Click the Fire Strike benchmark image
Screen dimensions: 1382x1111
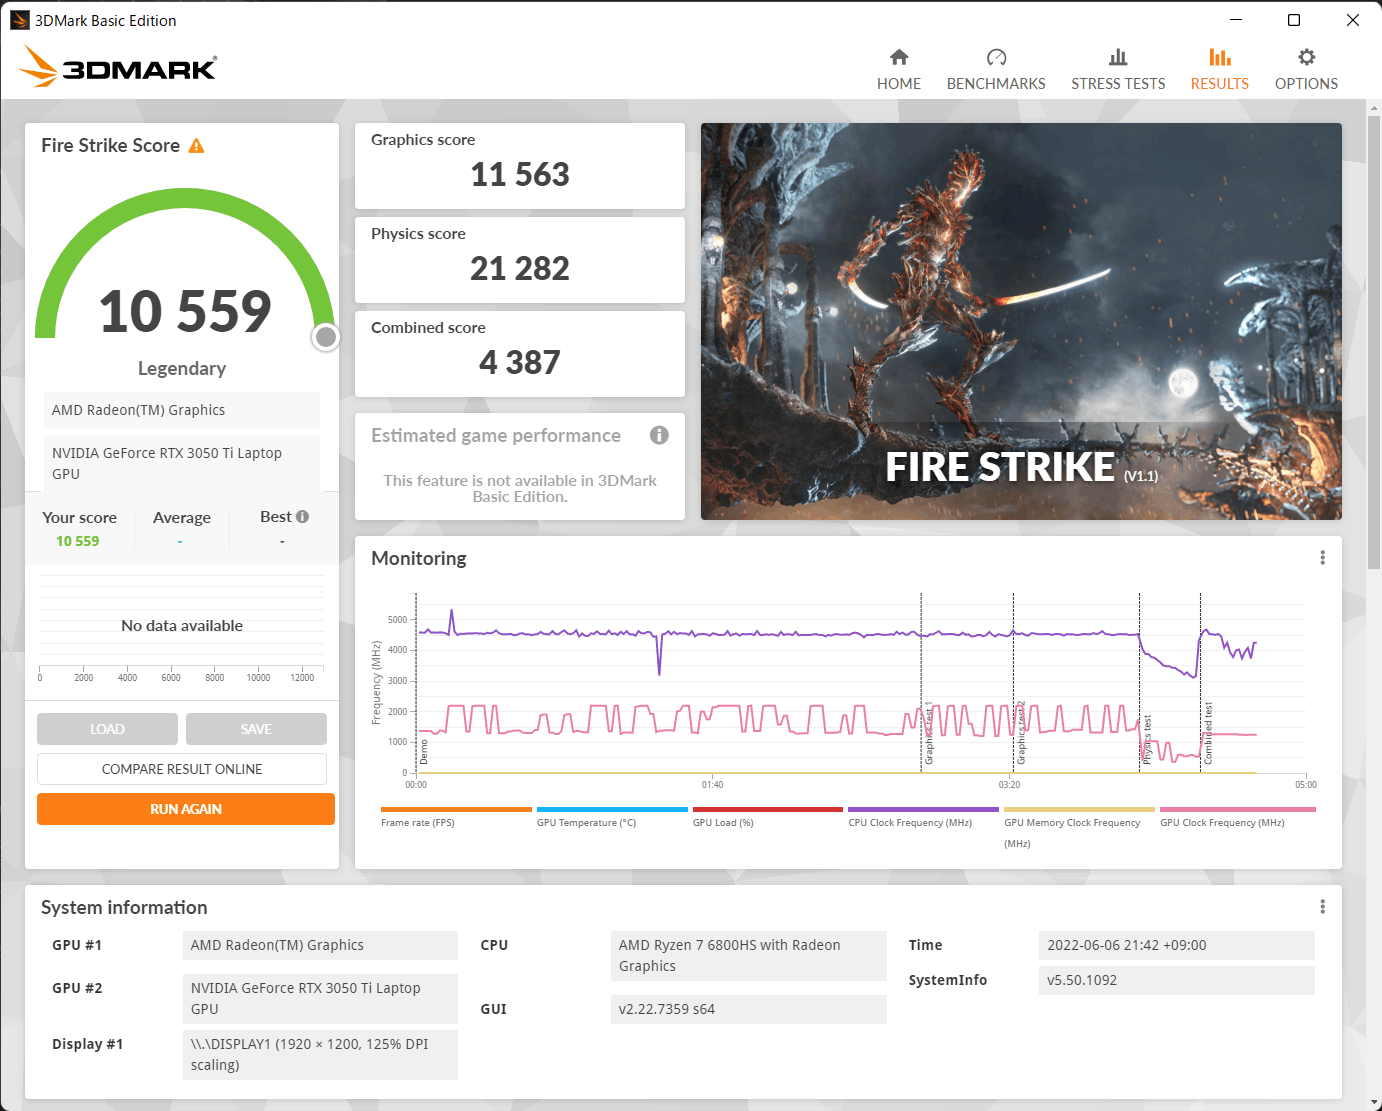click(x=1021, y=321)
